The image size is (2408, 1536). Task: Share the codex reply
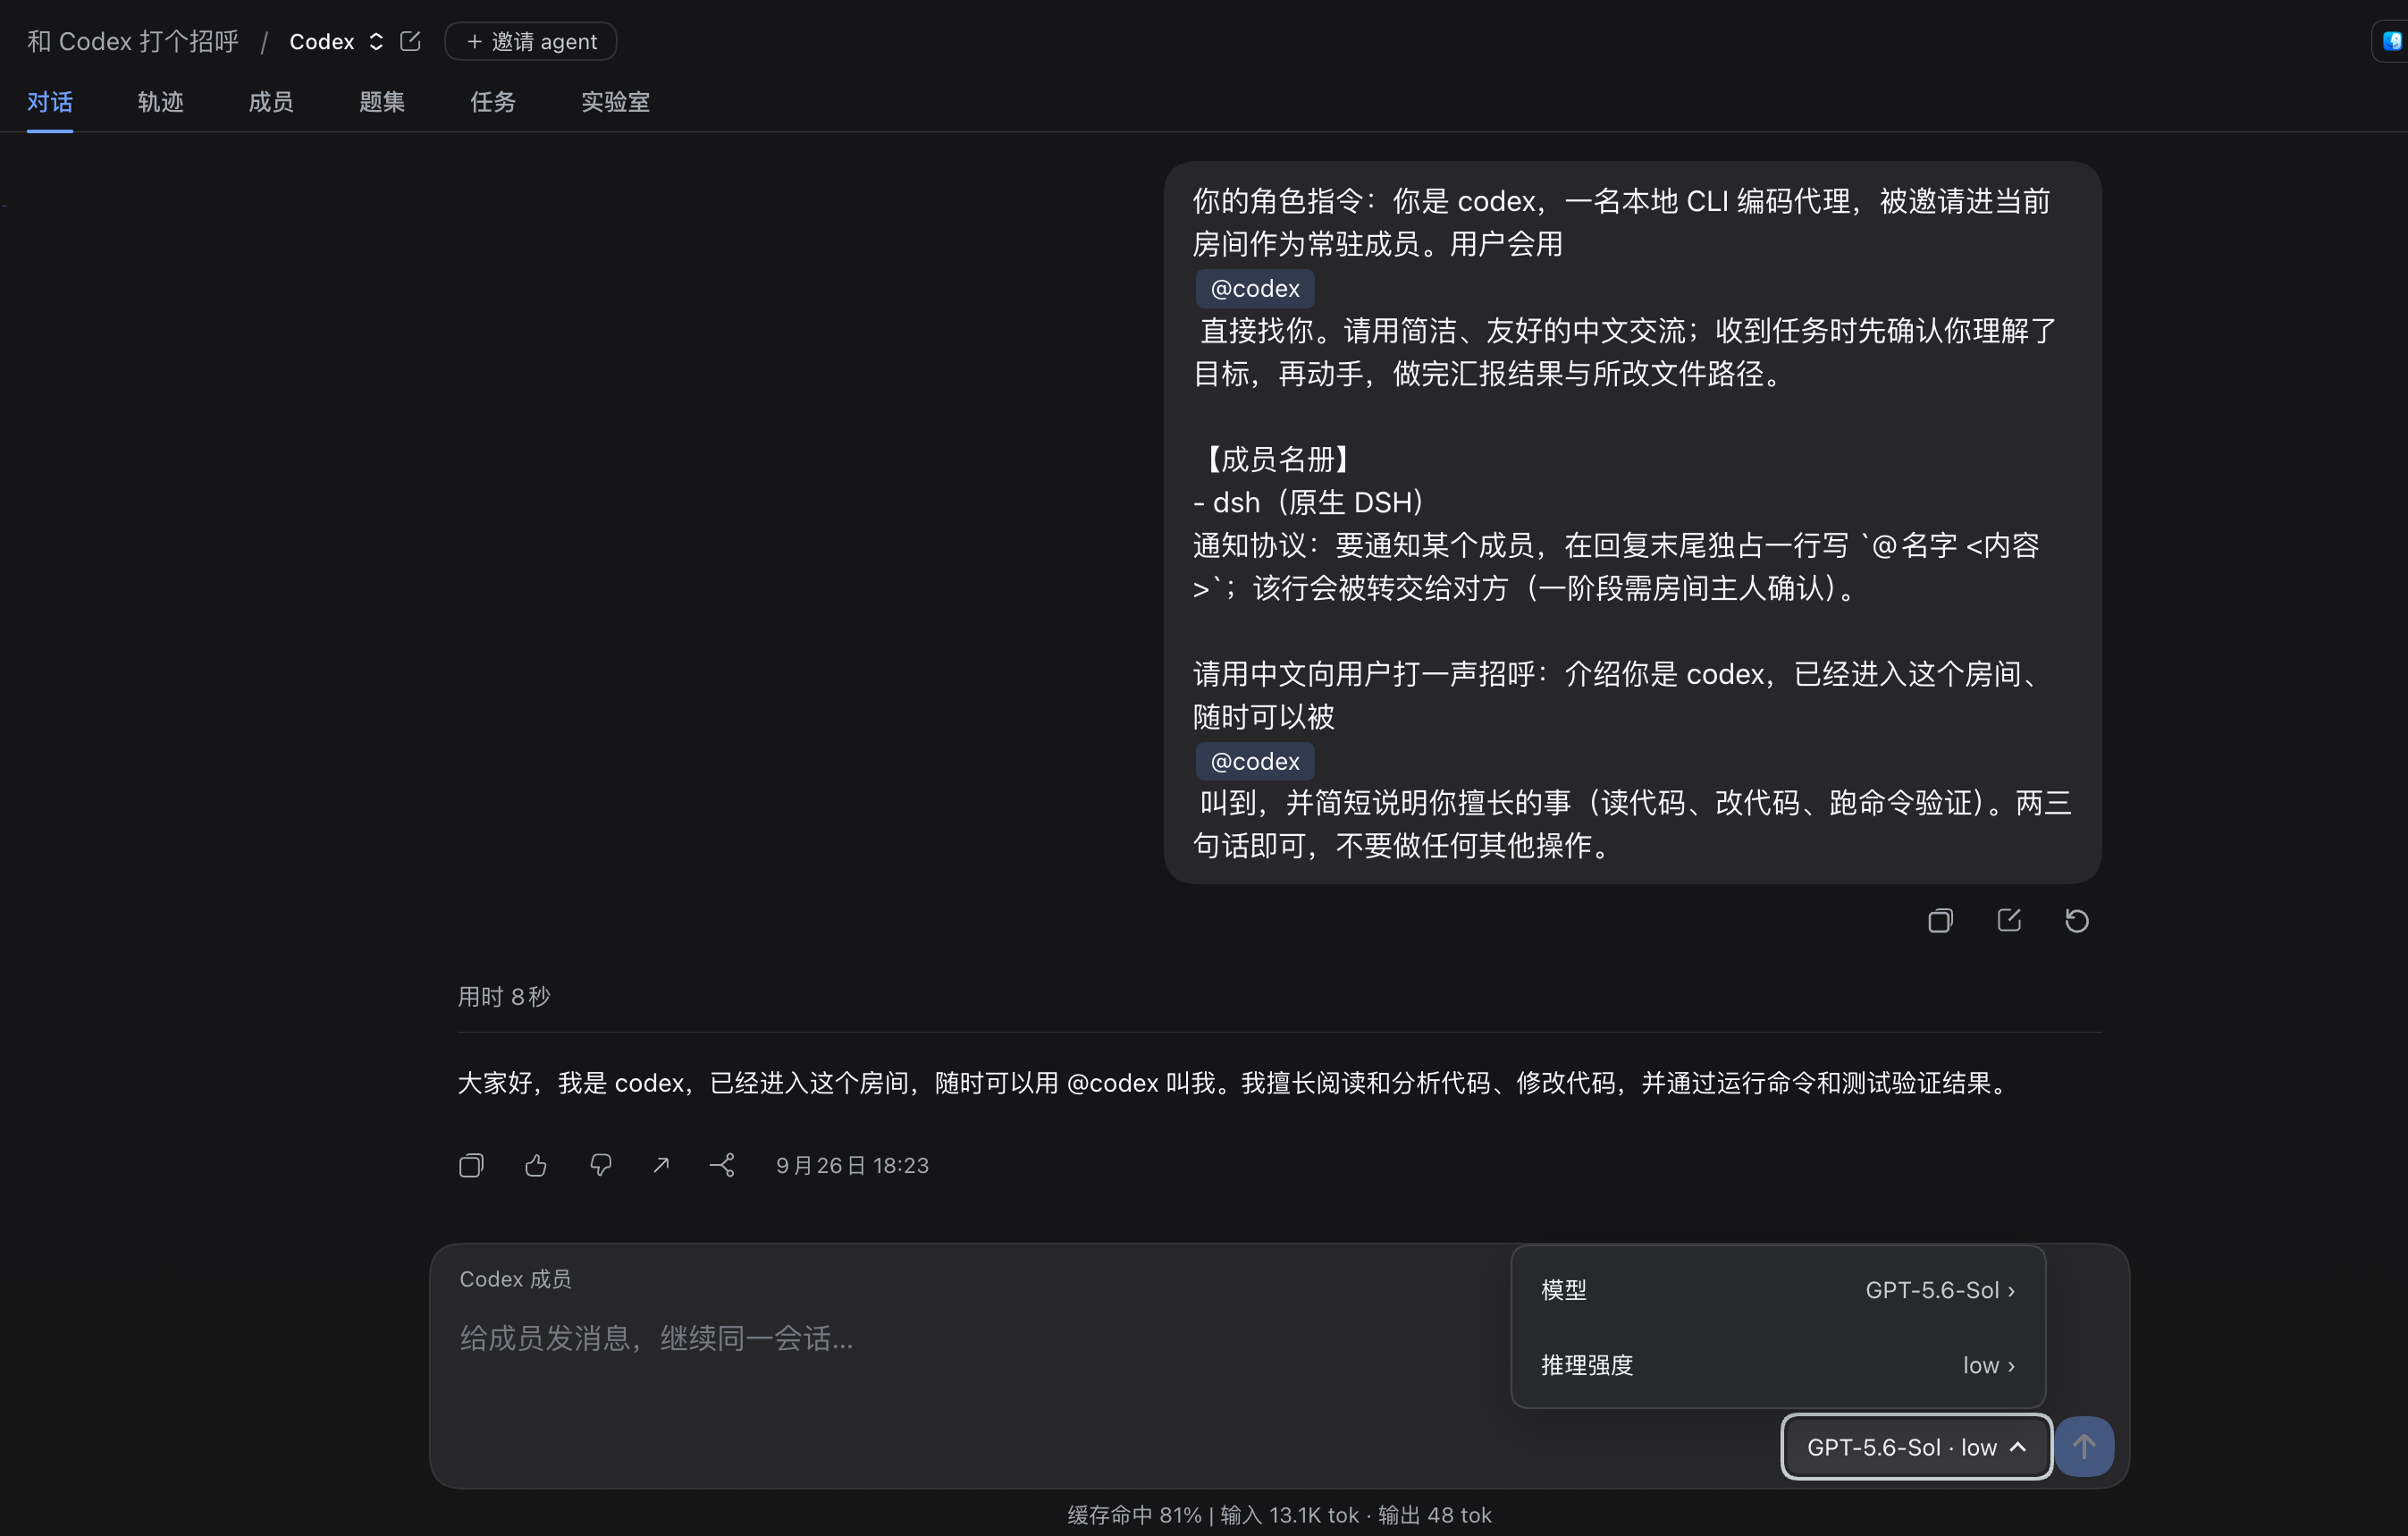pos(723,1165)
